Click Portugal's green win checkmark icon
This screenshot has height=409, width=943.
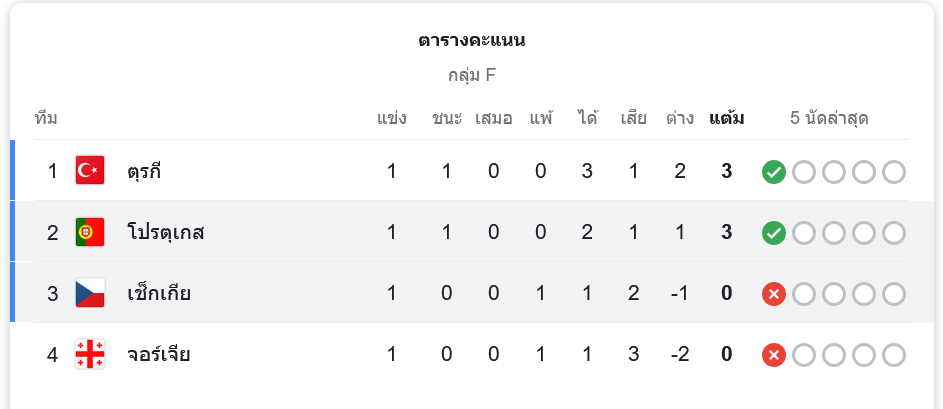774,233
